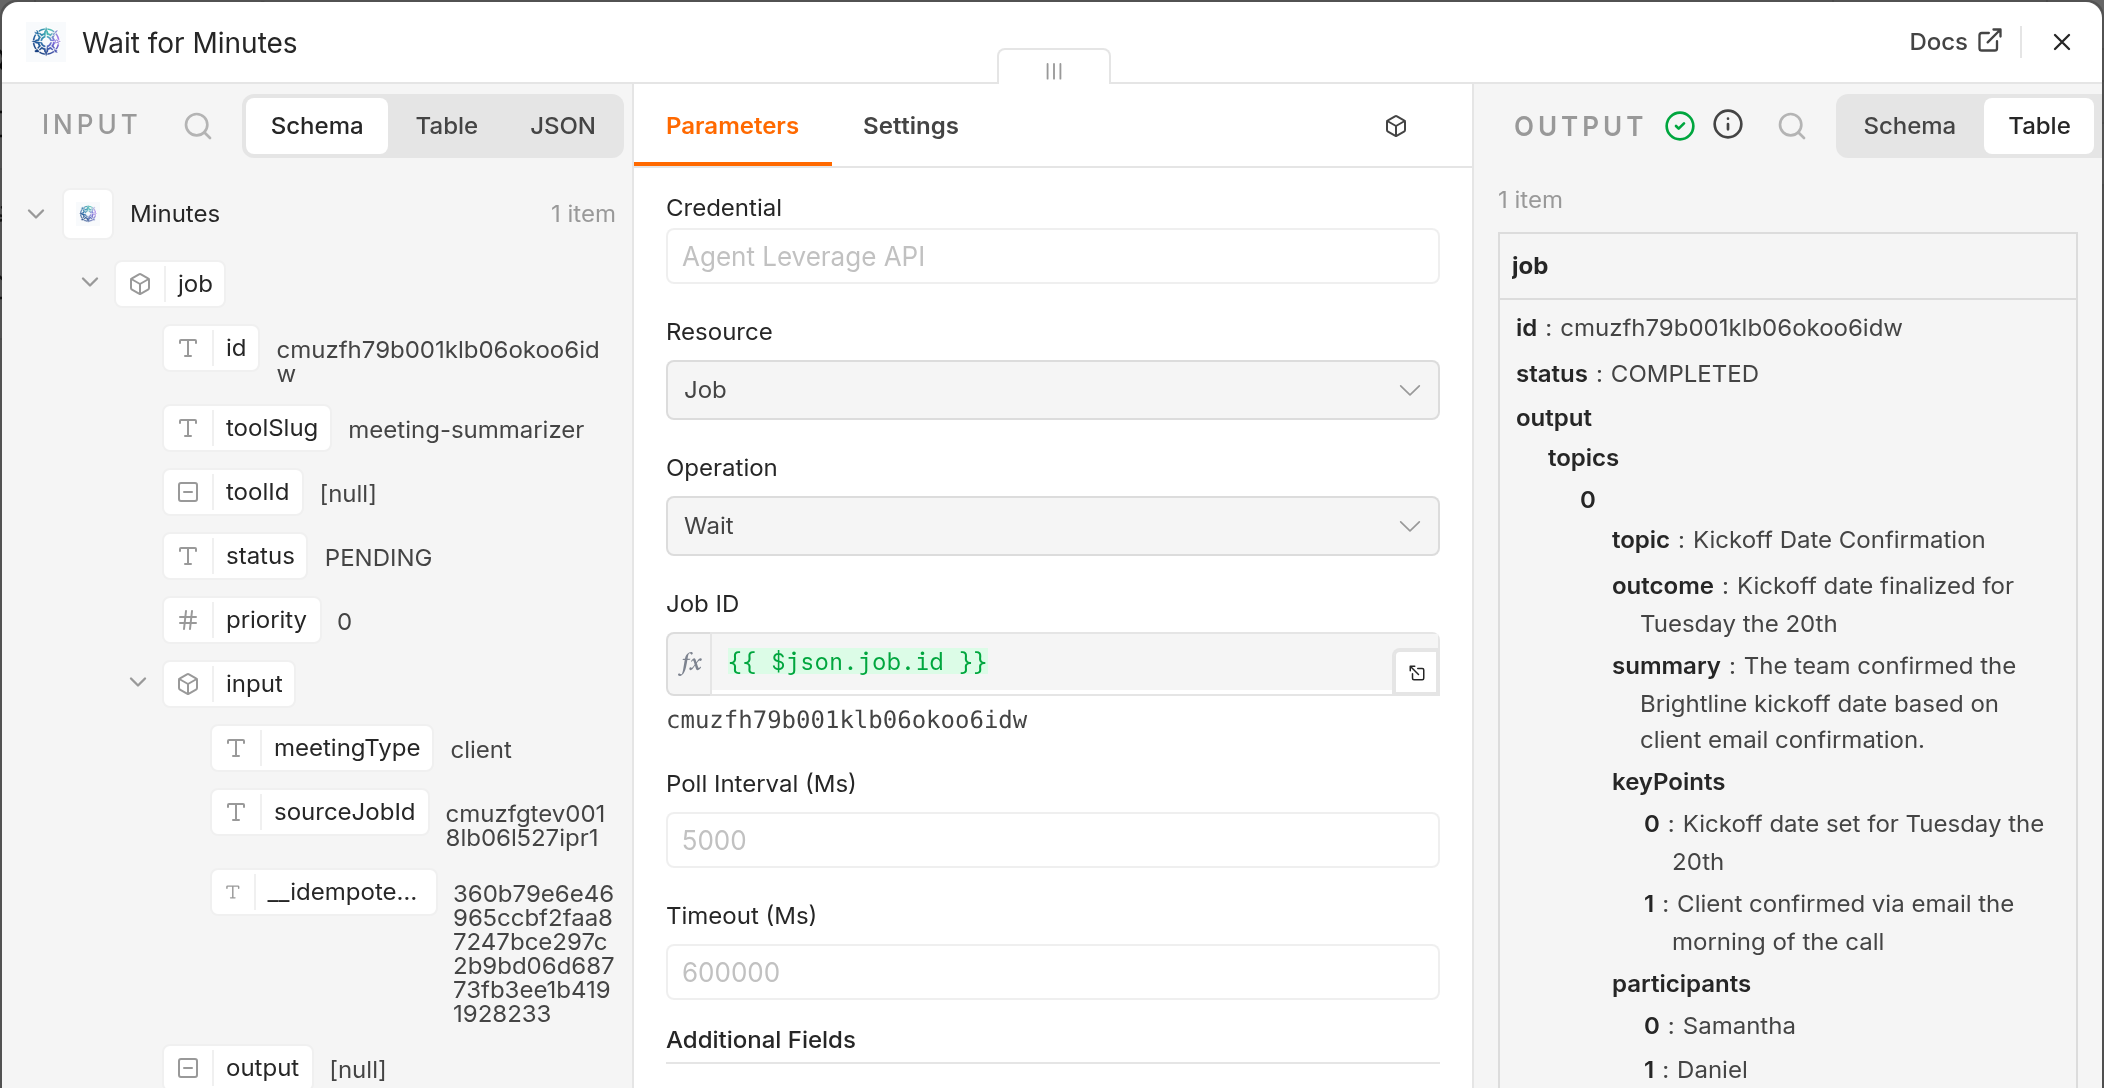Click the cube icon beside Settings tab
Viewport: 2104px width, 1088px height.
[x=1396, y=126]
